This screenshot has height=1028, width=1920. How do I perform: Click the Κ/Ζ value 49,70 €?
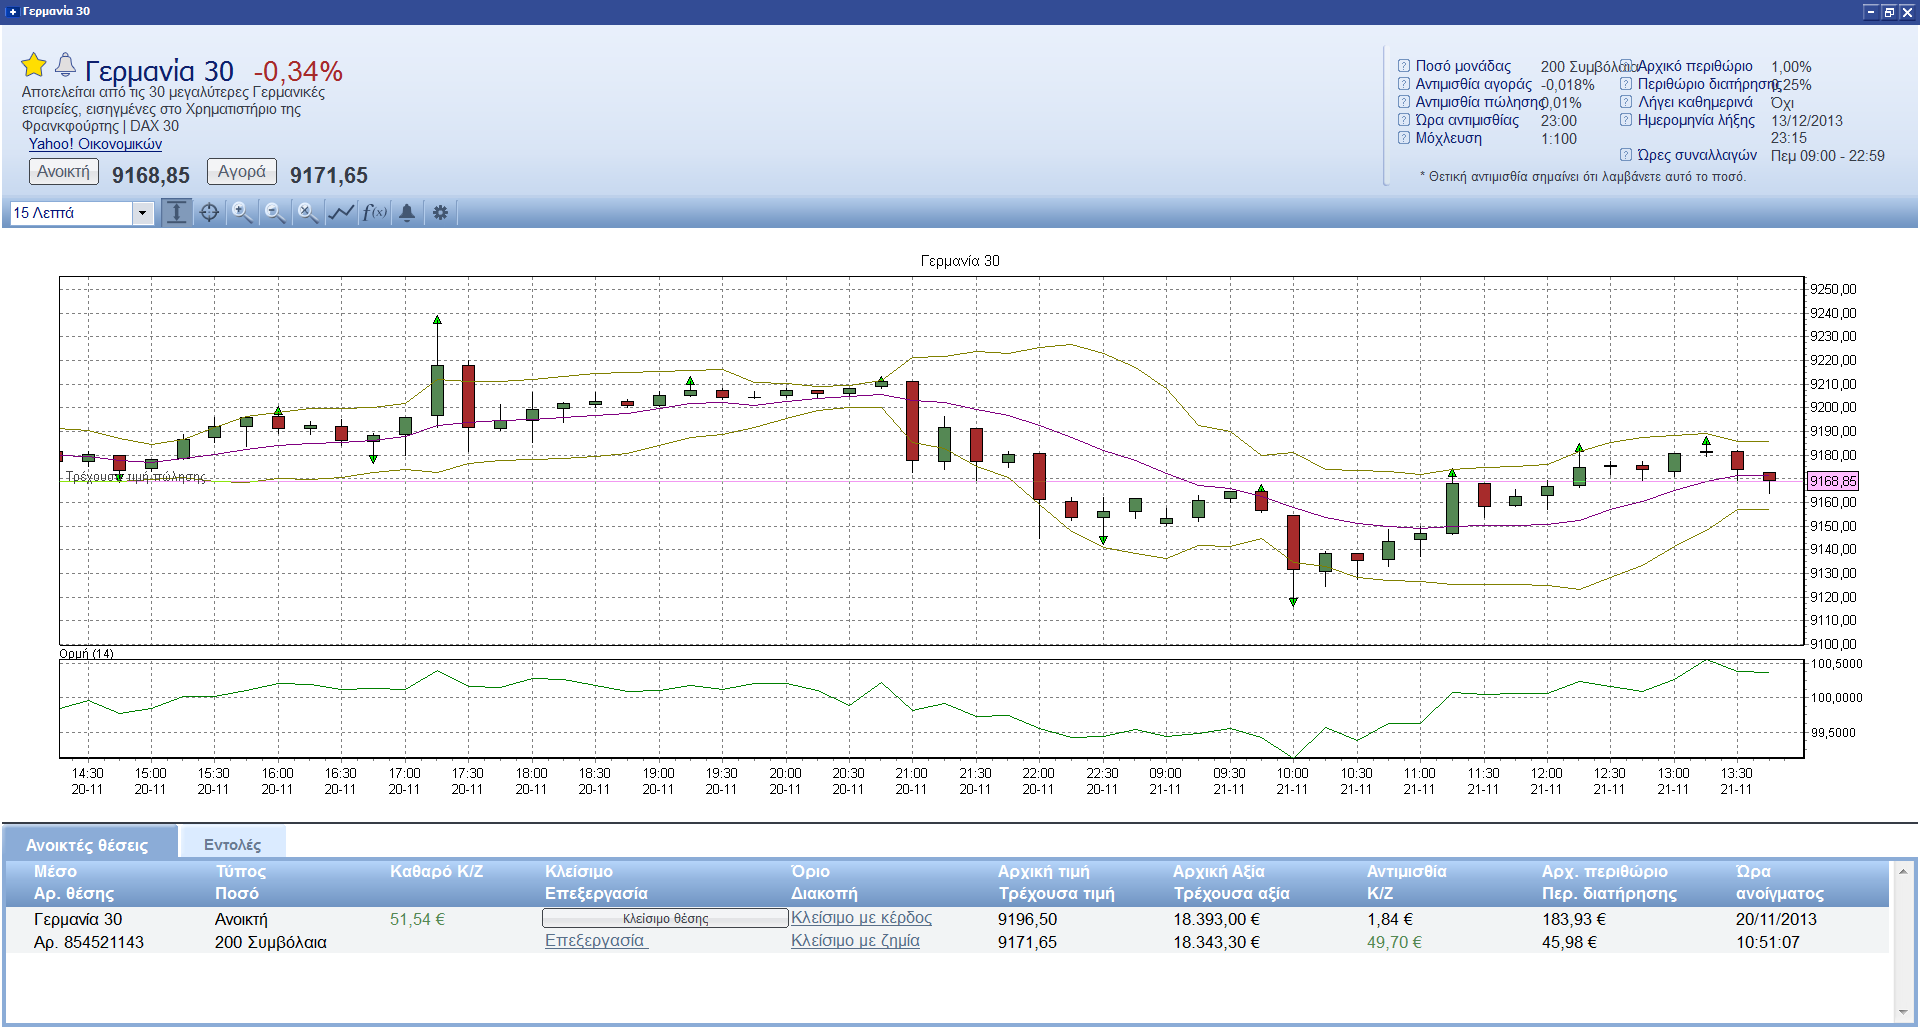(1394, 942)
